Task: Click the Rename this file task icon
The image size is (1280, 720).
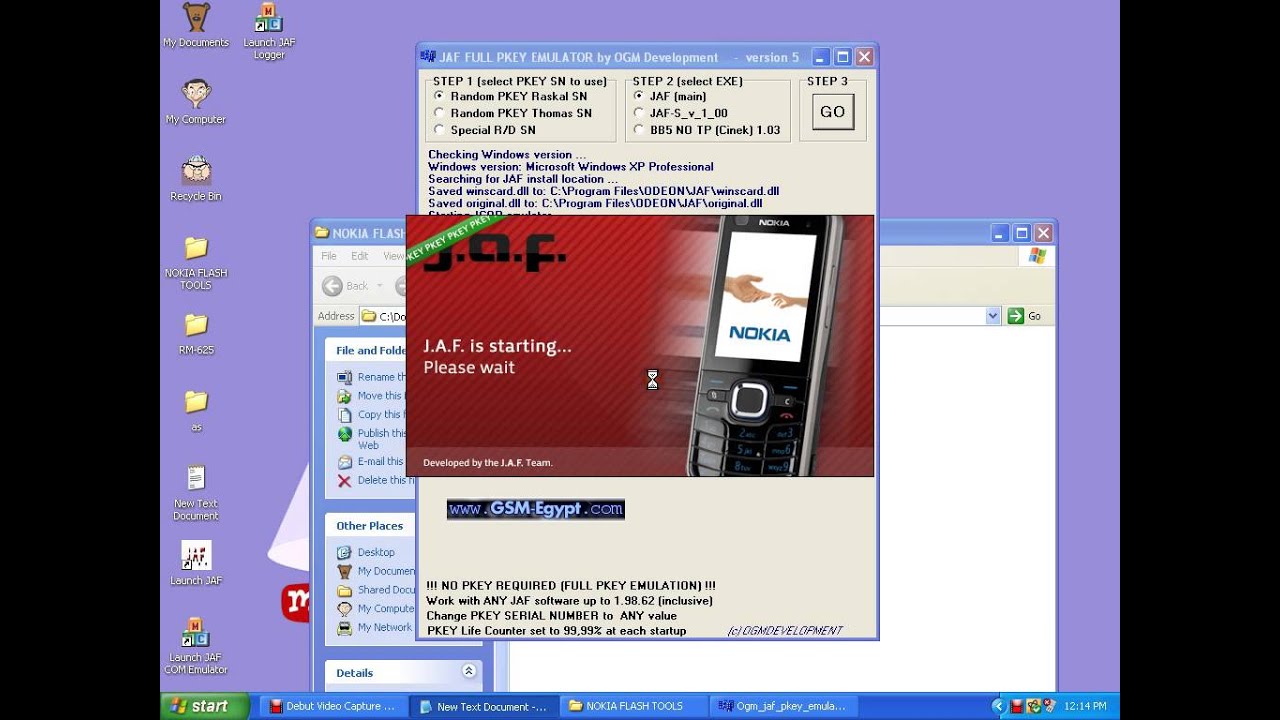Action: [344, 377]
